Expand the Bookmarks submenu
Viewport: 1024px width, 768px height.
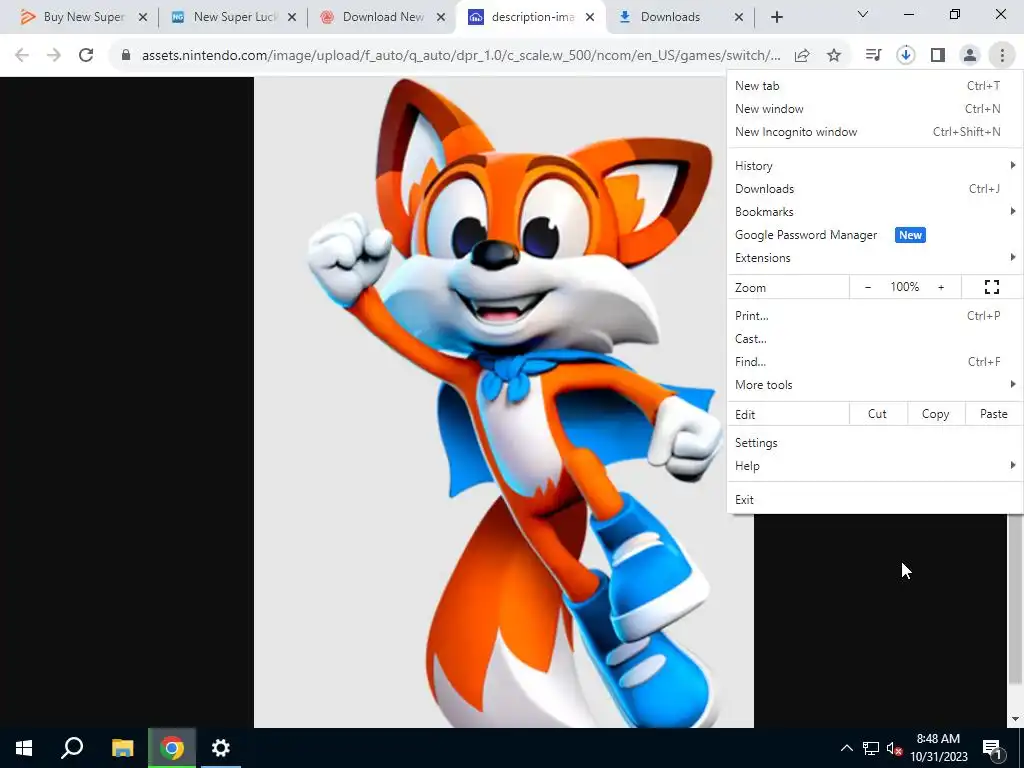coord(874,212)
